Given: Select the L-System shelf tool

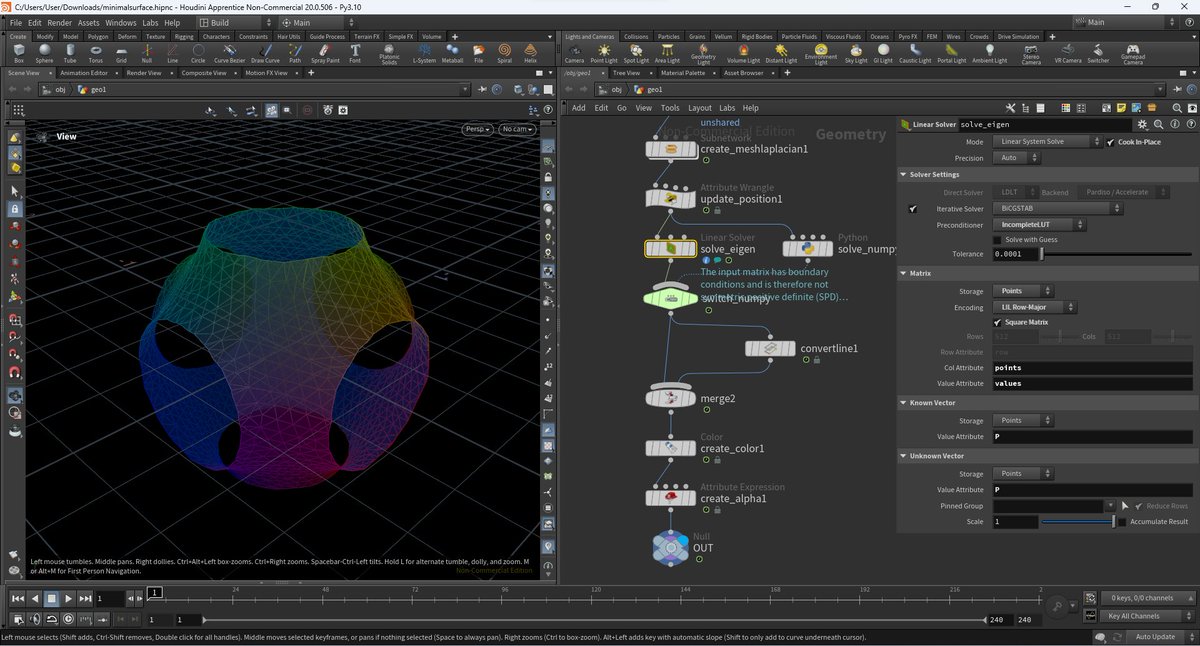Looking at the screenshot, I should tap(425, 53).
